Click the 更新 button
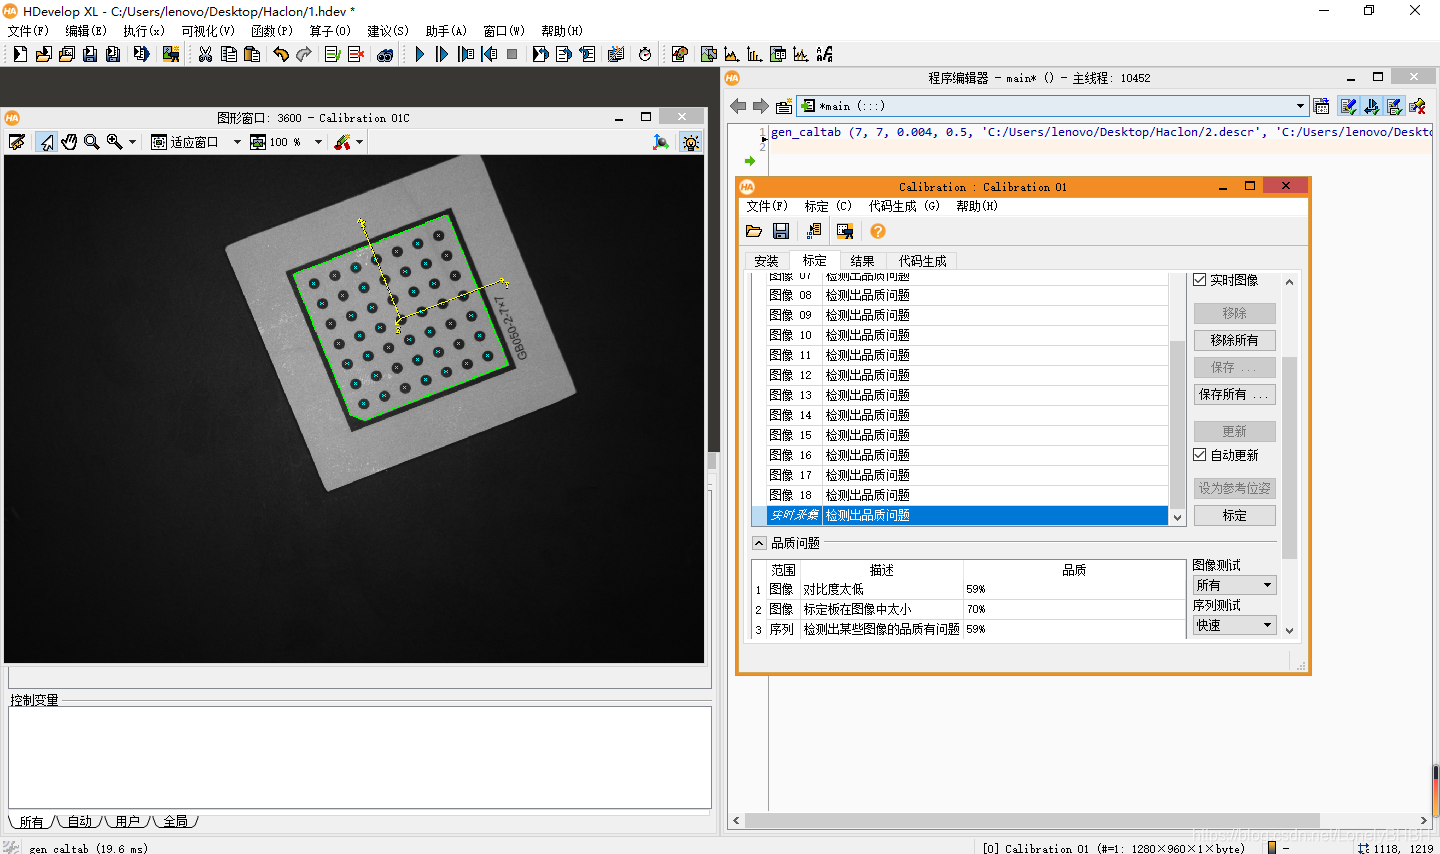This screenshot has height=854, width=1440. click(x=1235, y=431)
